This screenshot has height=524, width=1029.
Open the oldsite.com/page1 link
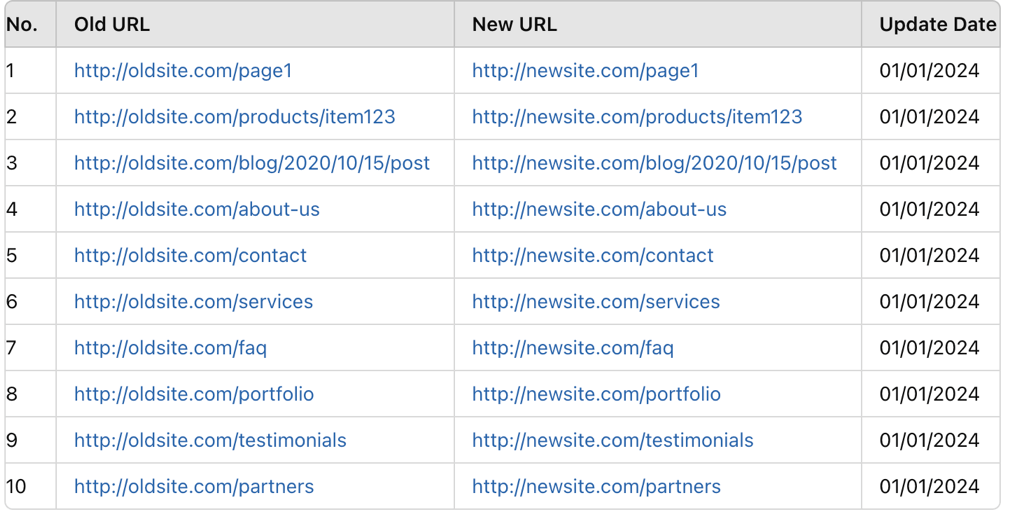(x=183, y=70)
